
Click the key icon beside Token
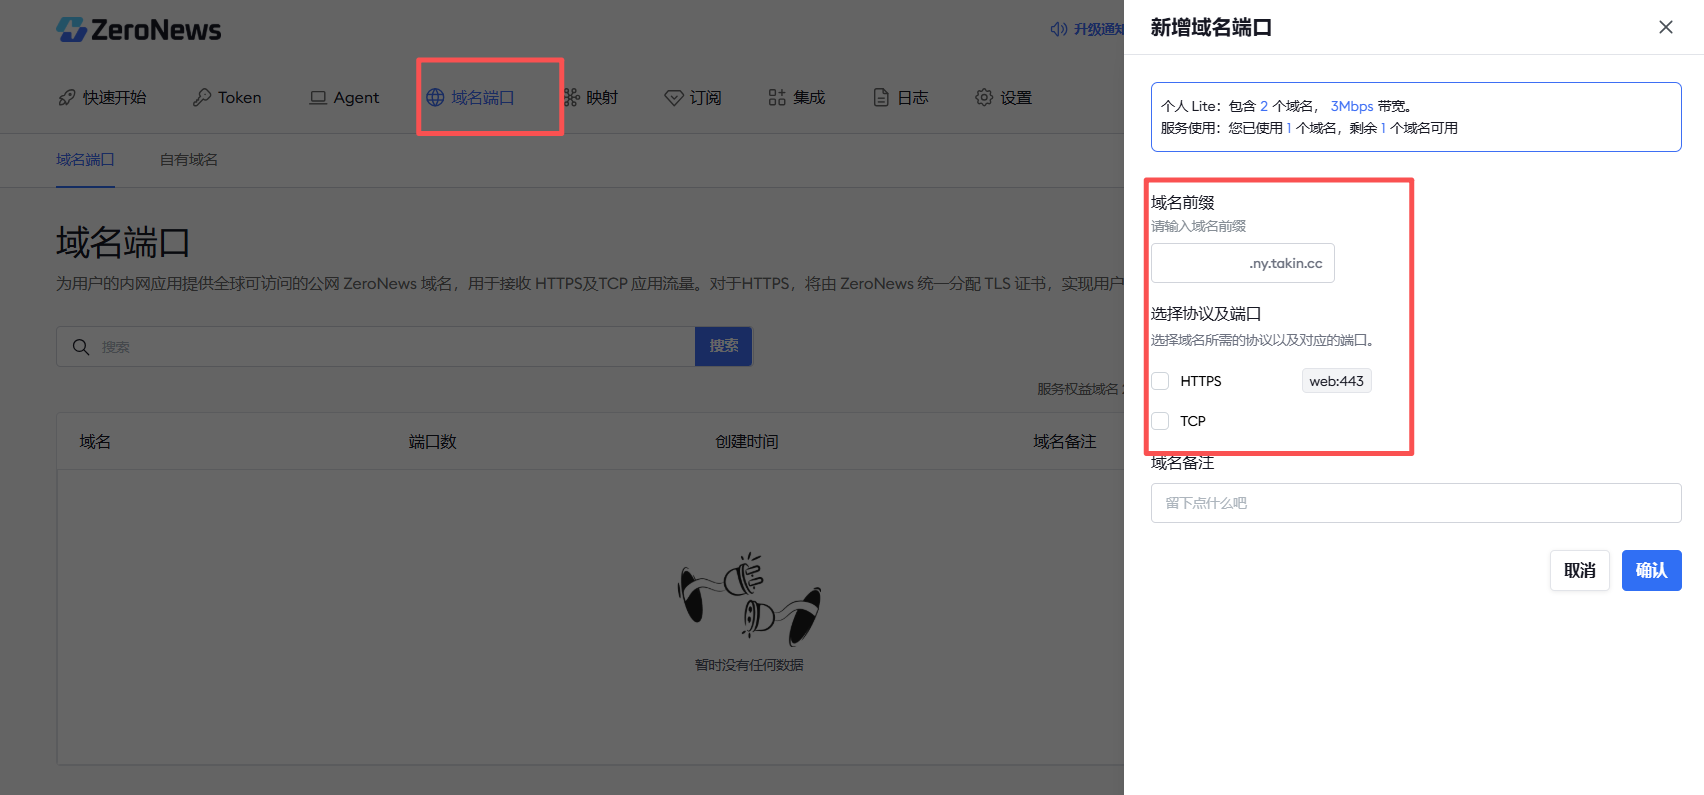tap(202, 97)
